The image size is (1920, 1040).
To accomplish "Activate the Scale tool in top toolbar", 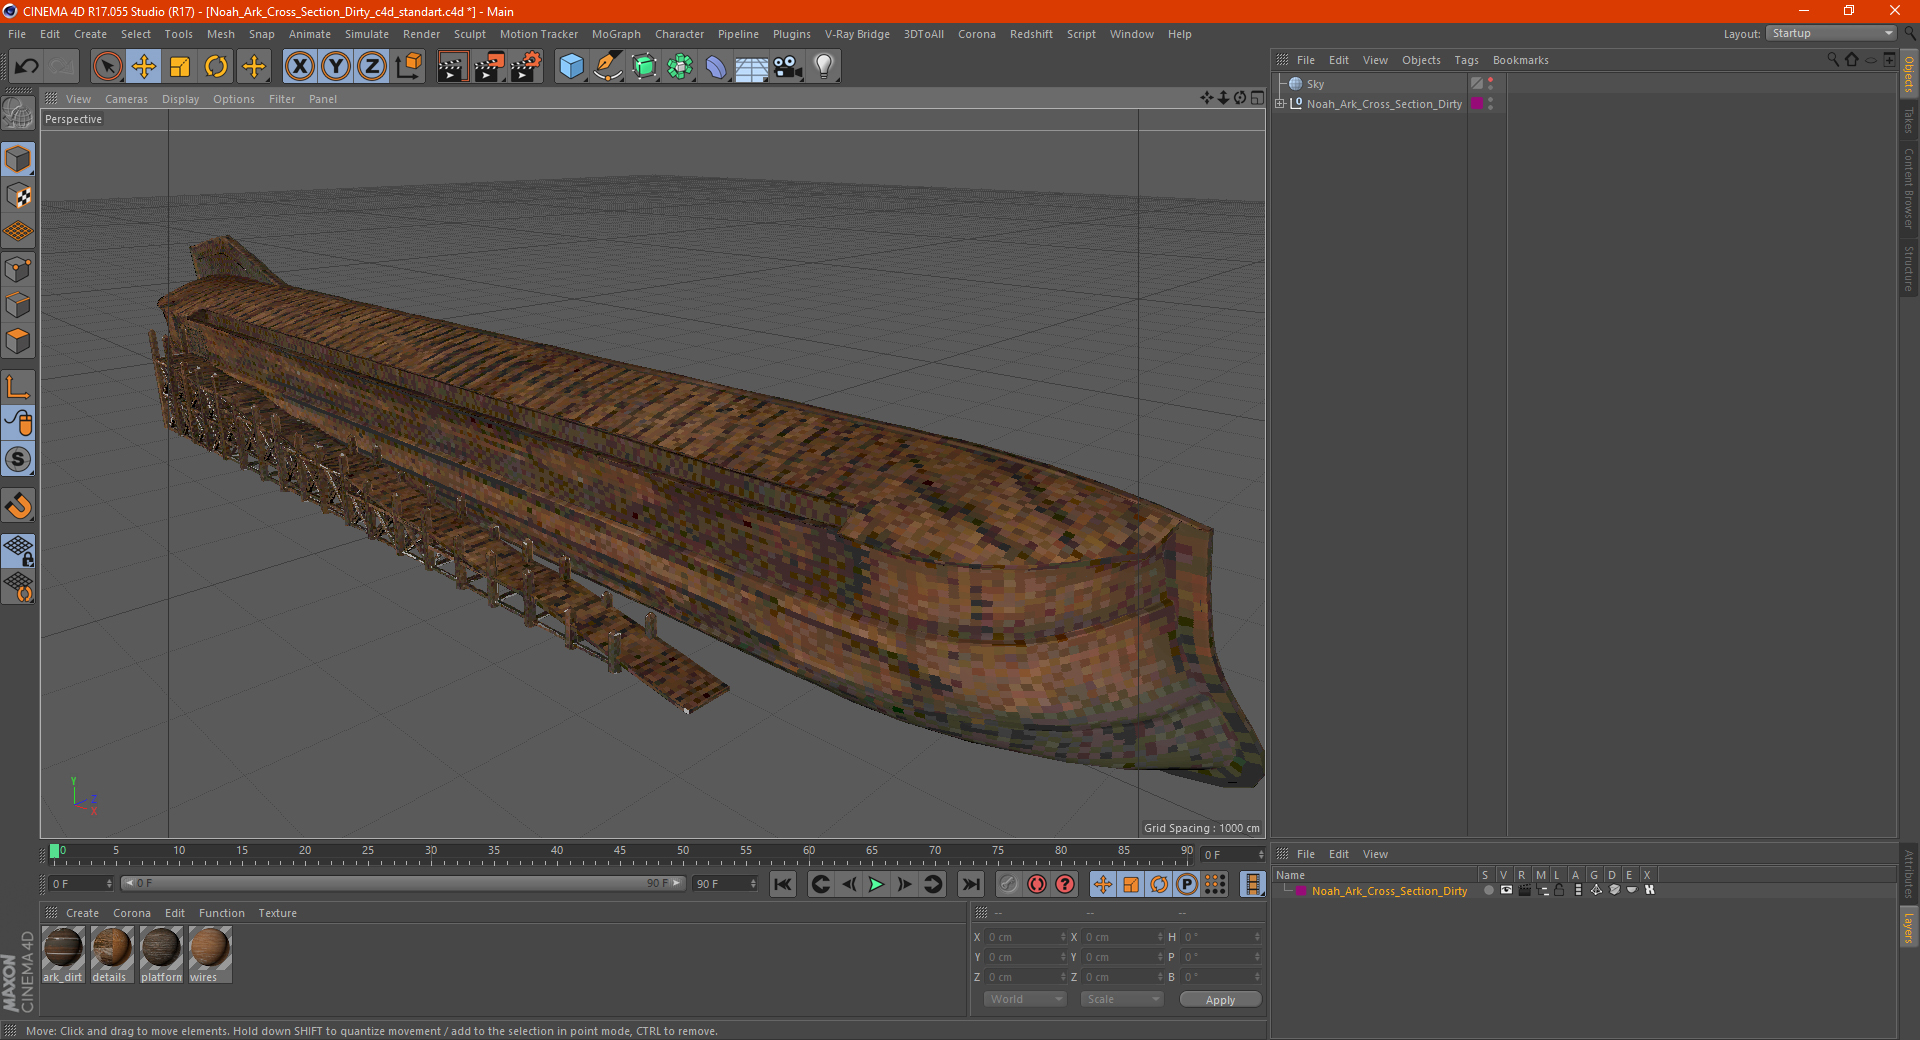I will (x=180, y=67).
